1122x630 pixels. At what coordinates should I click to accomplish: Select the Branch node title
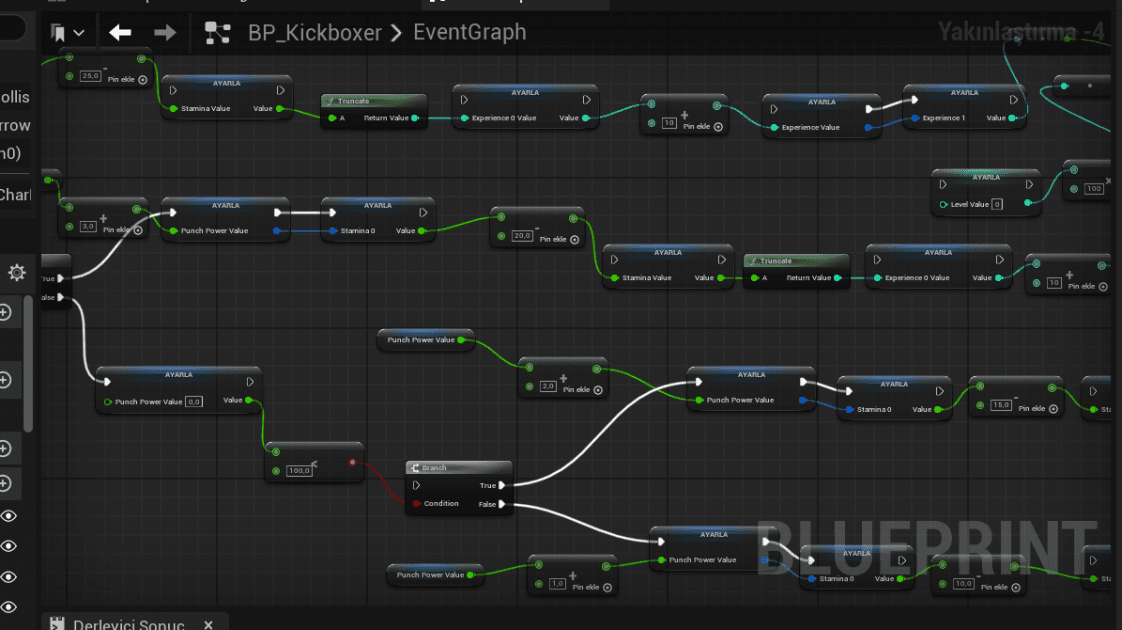pyautogui.click(x=434, y=467)
